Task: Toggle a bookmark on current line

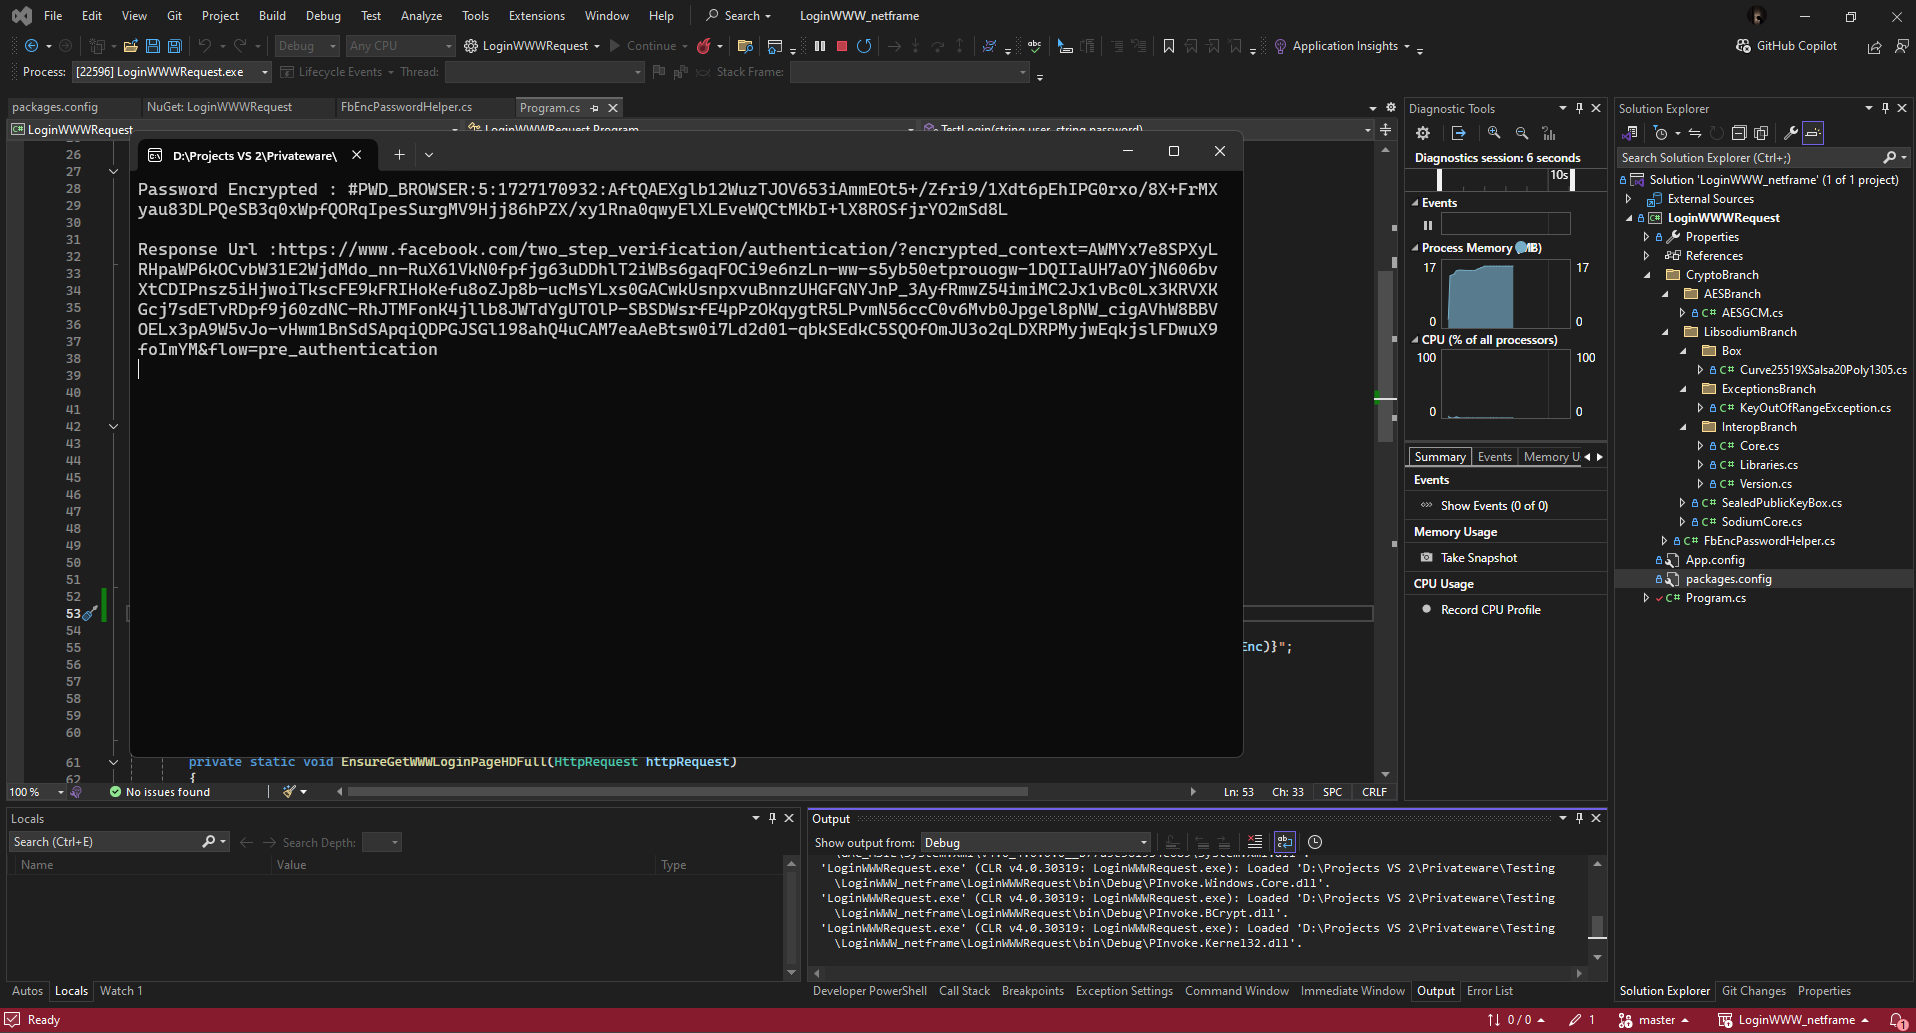Action: coord(1169,46)
